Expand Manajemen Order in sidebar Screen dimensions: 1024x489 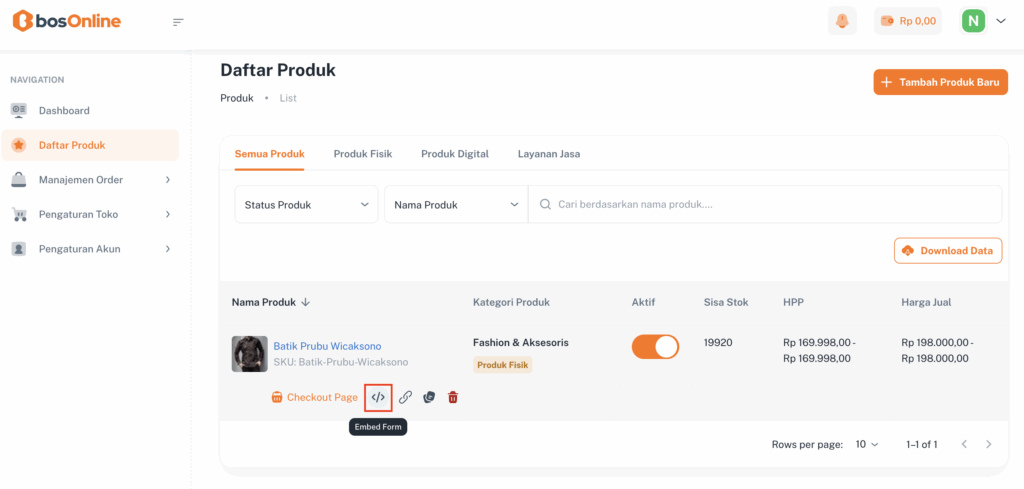pyautogui.click(x=90, y=180)
